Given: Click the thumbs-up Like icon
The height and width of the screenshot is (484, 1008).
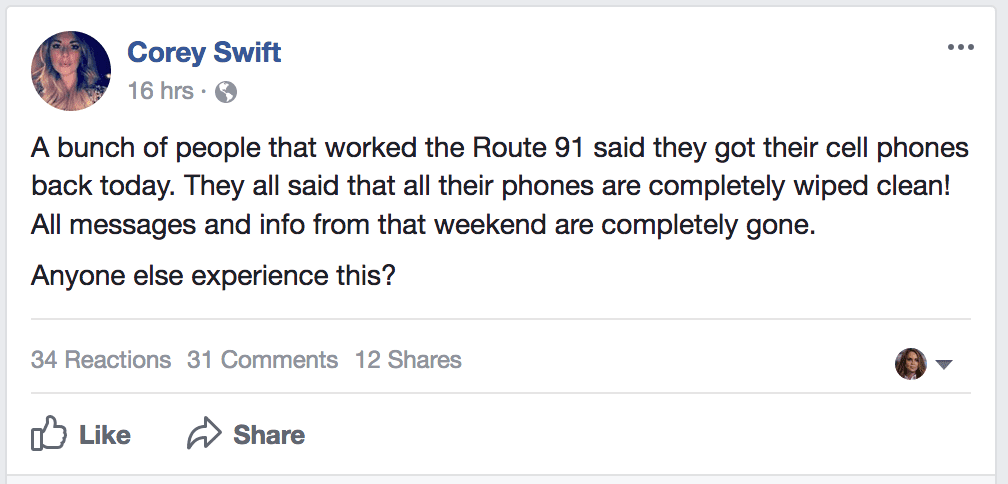Looking at the screenshot, I should click(x=48, y=435).
